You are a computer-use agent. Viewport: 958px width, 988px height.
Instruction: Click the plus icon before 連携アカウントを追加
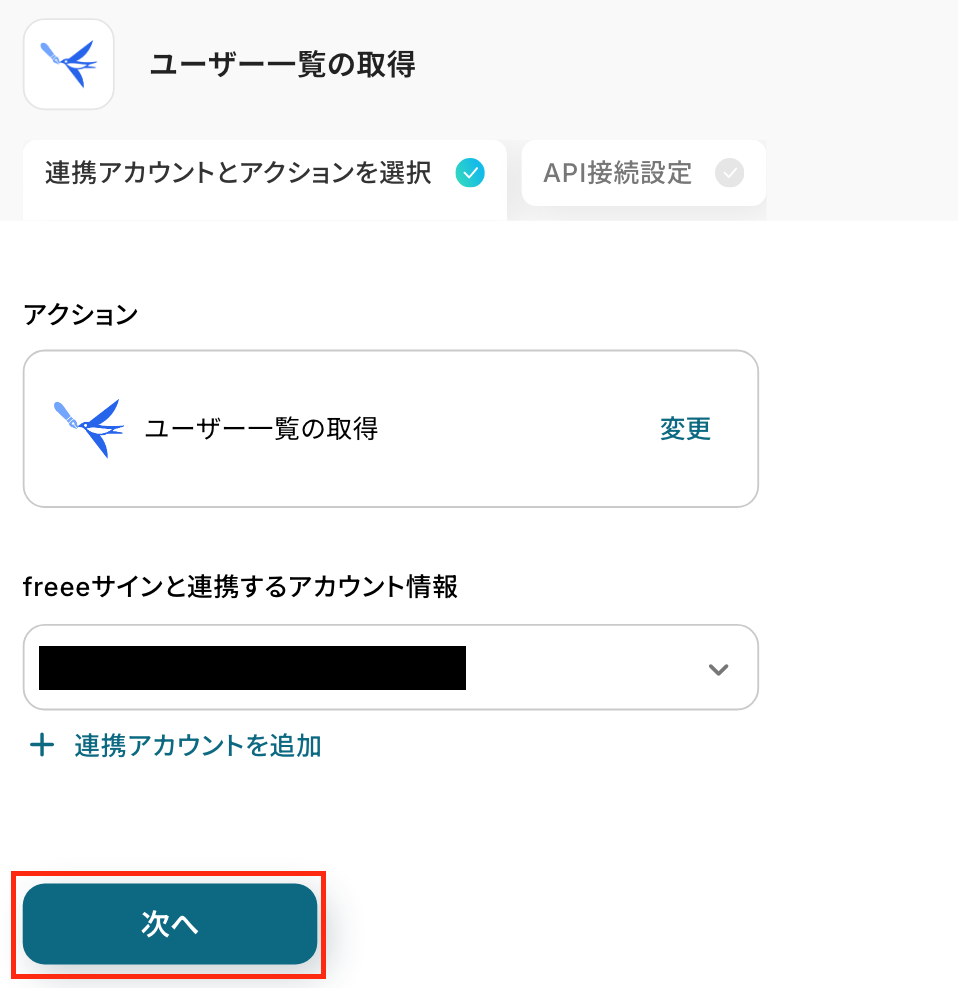41,746
